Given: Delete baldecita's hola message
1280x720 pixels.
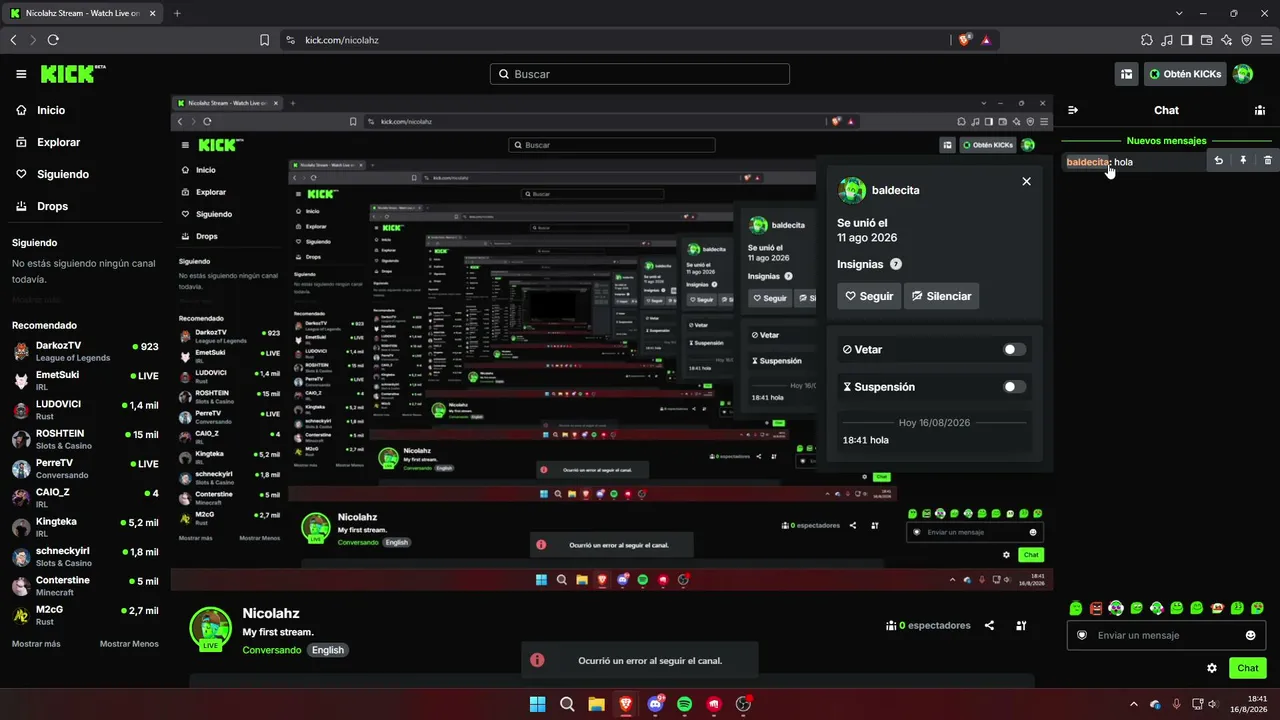Looking at the screenshot, I should tap(1268, 160).
